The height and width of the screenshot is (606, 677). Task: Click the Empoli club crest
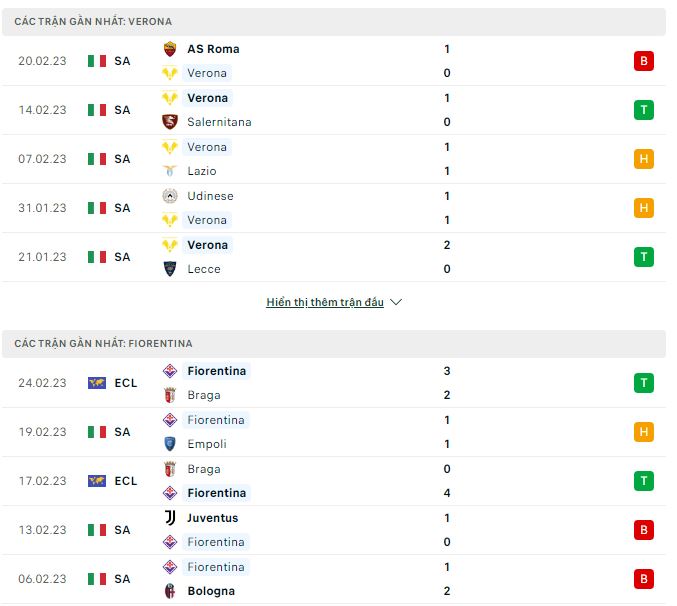(170, 444)
